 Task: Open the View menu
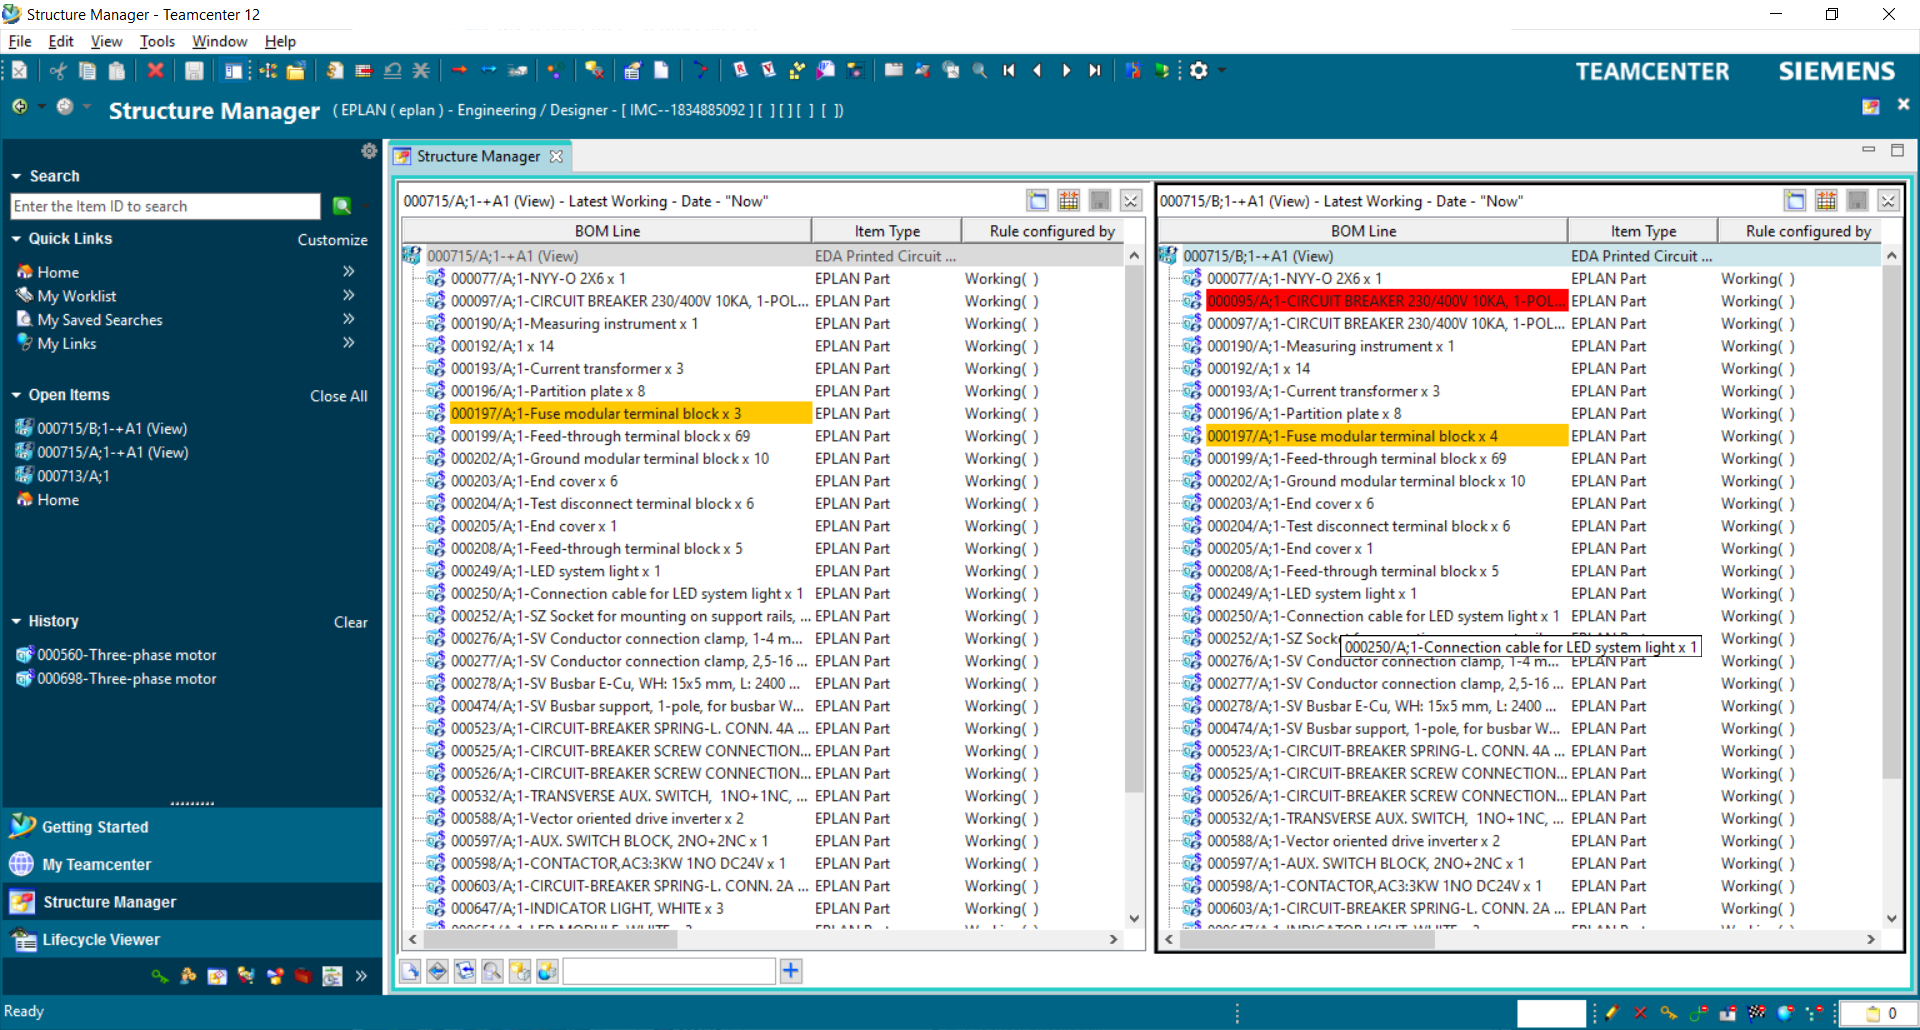[106, 41]
